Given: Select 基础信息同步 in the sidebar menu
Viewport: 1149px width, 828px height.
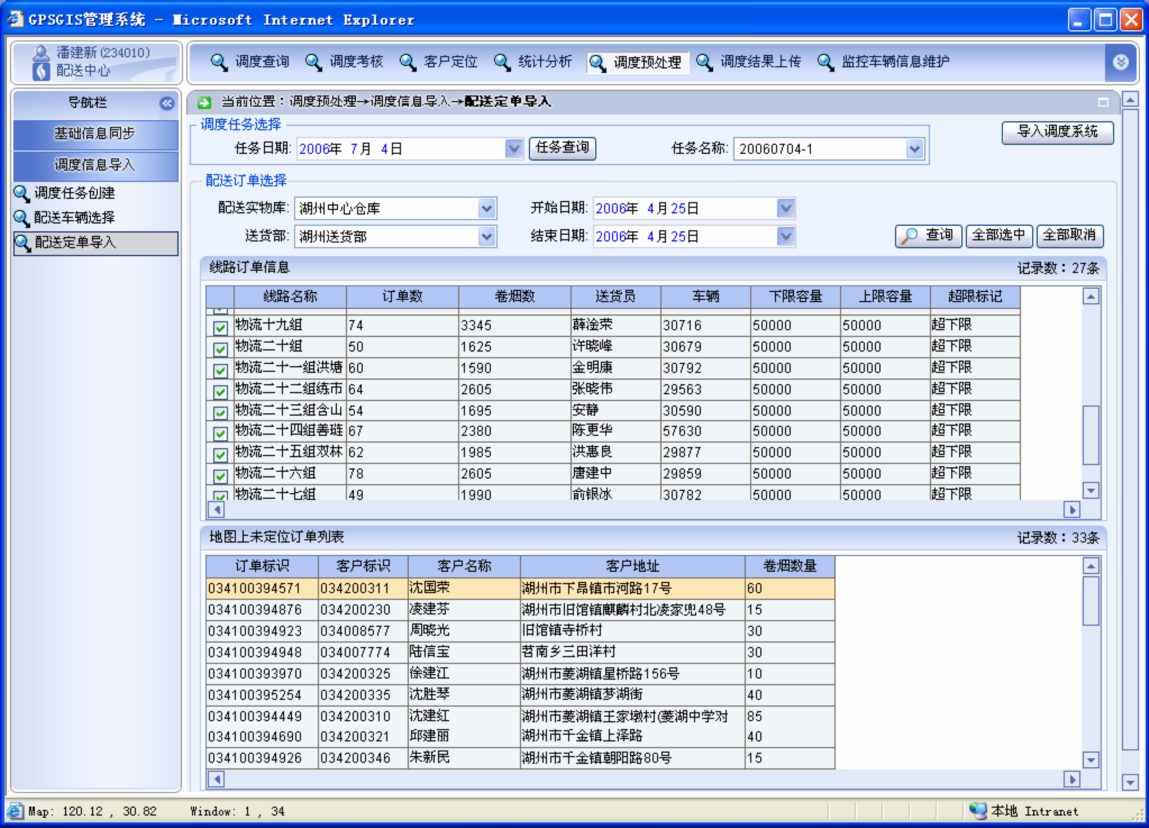Looking at the screenshot, I should tap(95, 134).
